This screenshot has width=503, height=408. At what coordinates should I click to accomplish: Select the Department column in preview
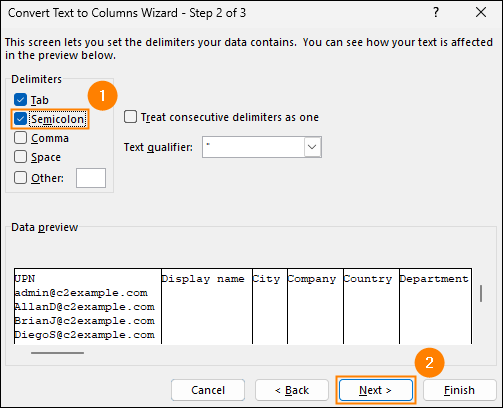click(434, 279)
